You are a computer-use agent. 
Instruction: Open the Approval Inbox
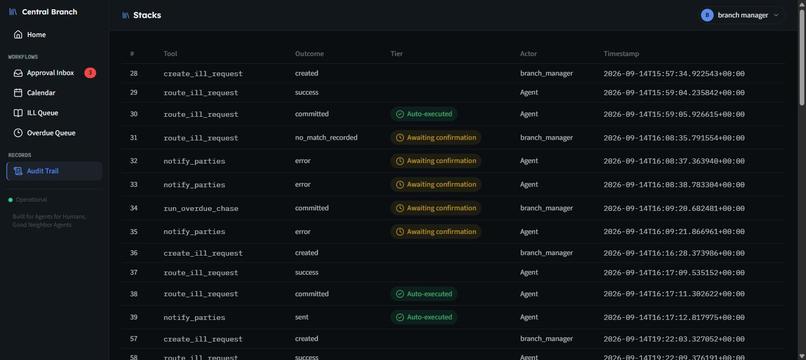pyautogui.click(x=54, y=73)
